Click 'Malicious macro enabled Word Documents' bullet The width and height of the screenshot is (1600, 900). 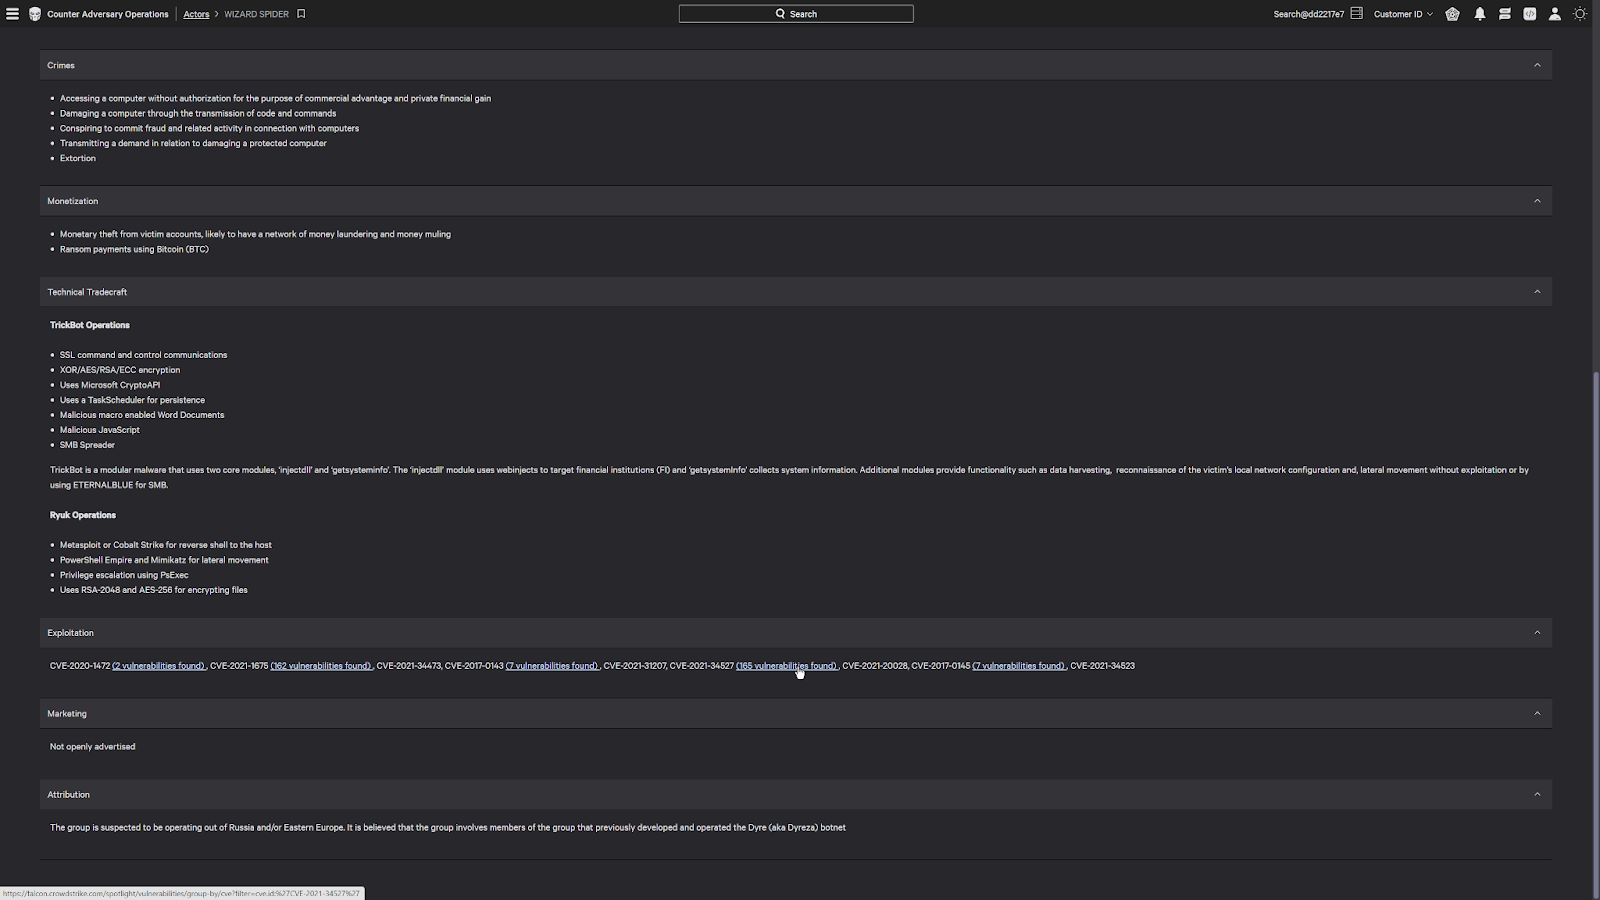[142, 415]
